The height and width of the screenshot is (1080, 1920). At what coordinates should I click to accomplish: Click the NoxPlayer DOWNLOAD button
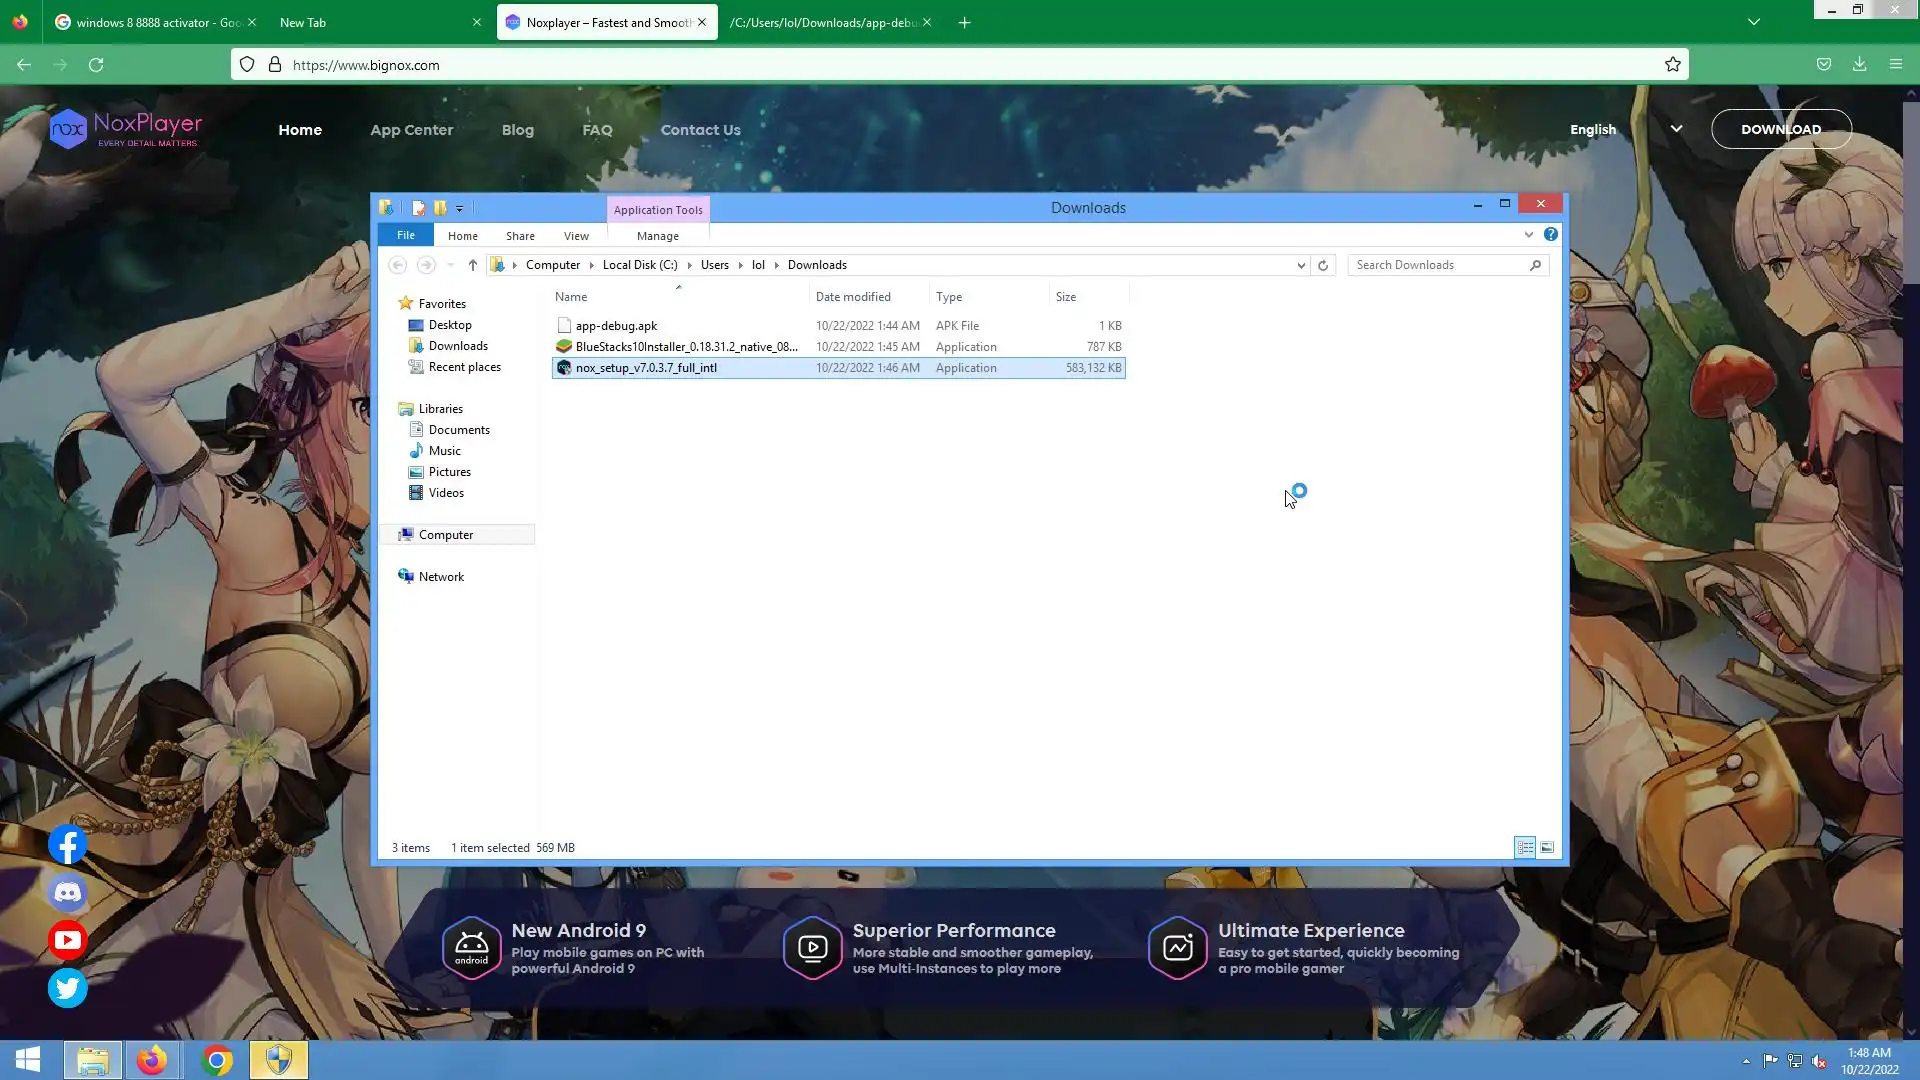coord(1781,129)
